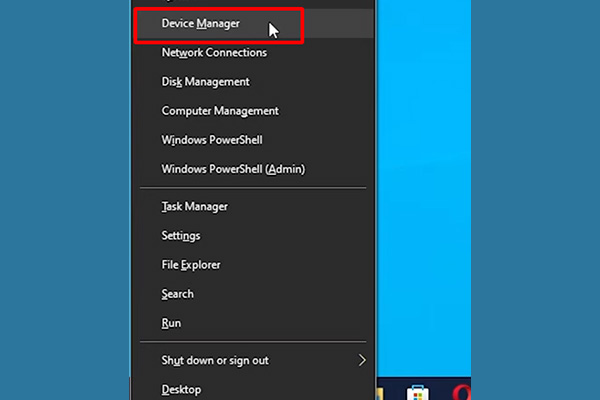Select Network Connections
This screenshot has width=600, height=400.
pyautogui.click(x=253, y=53)
